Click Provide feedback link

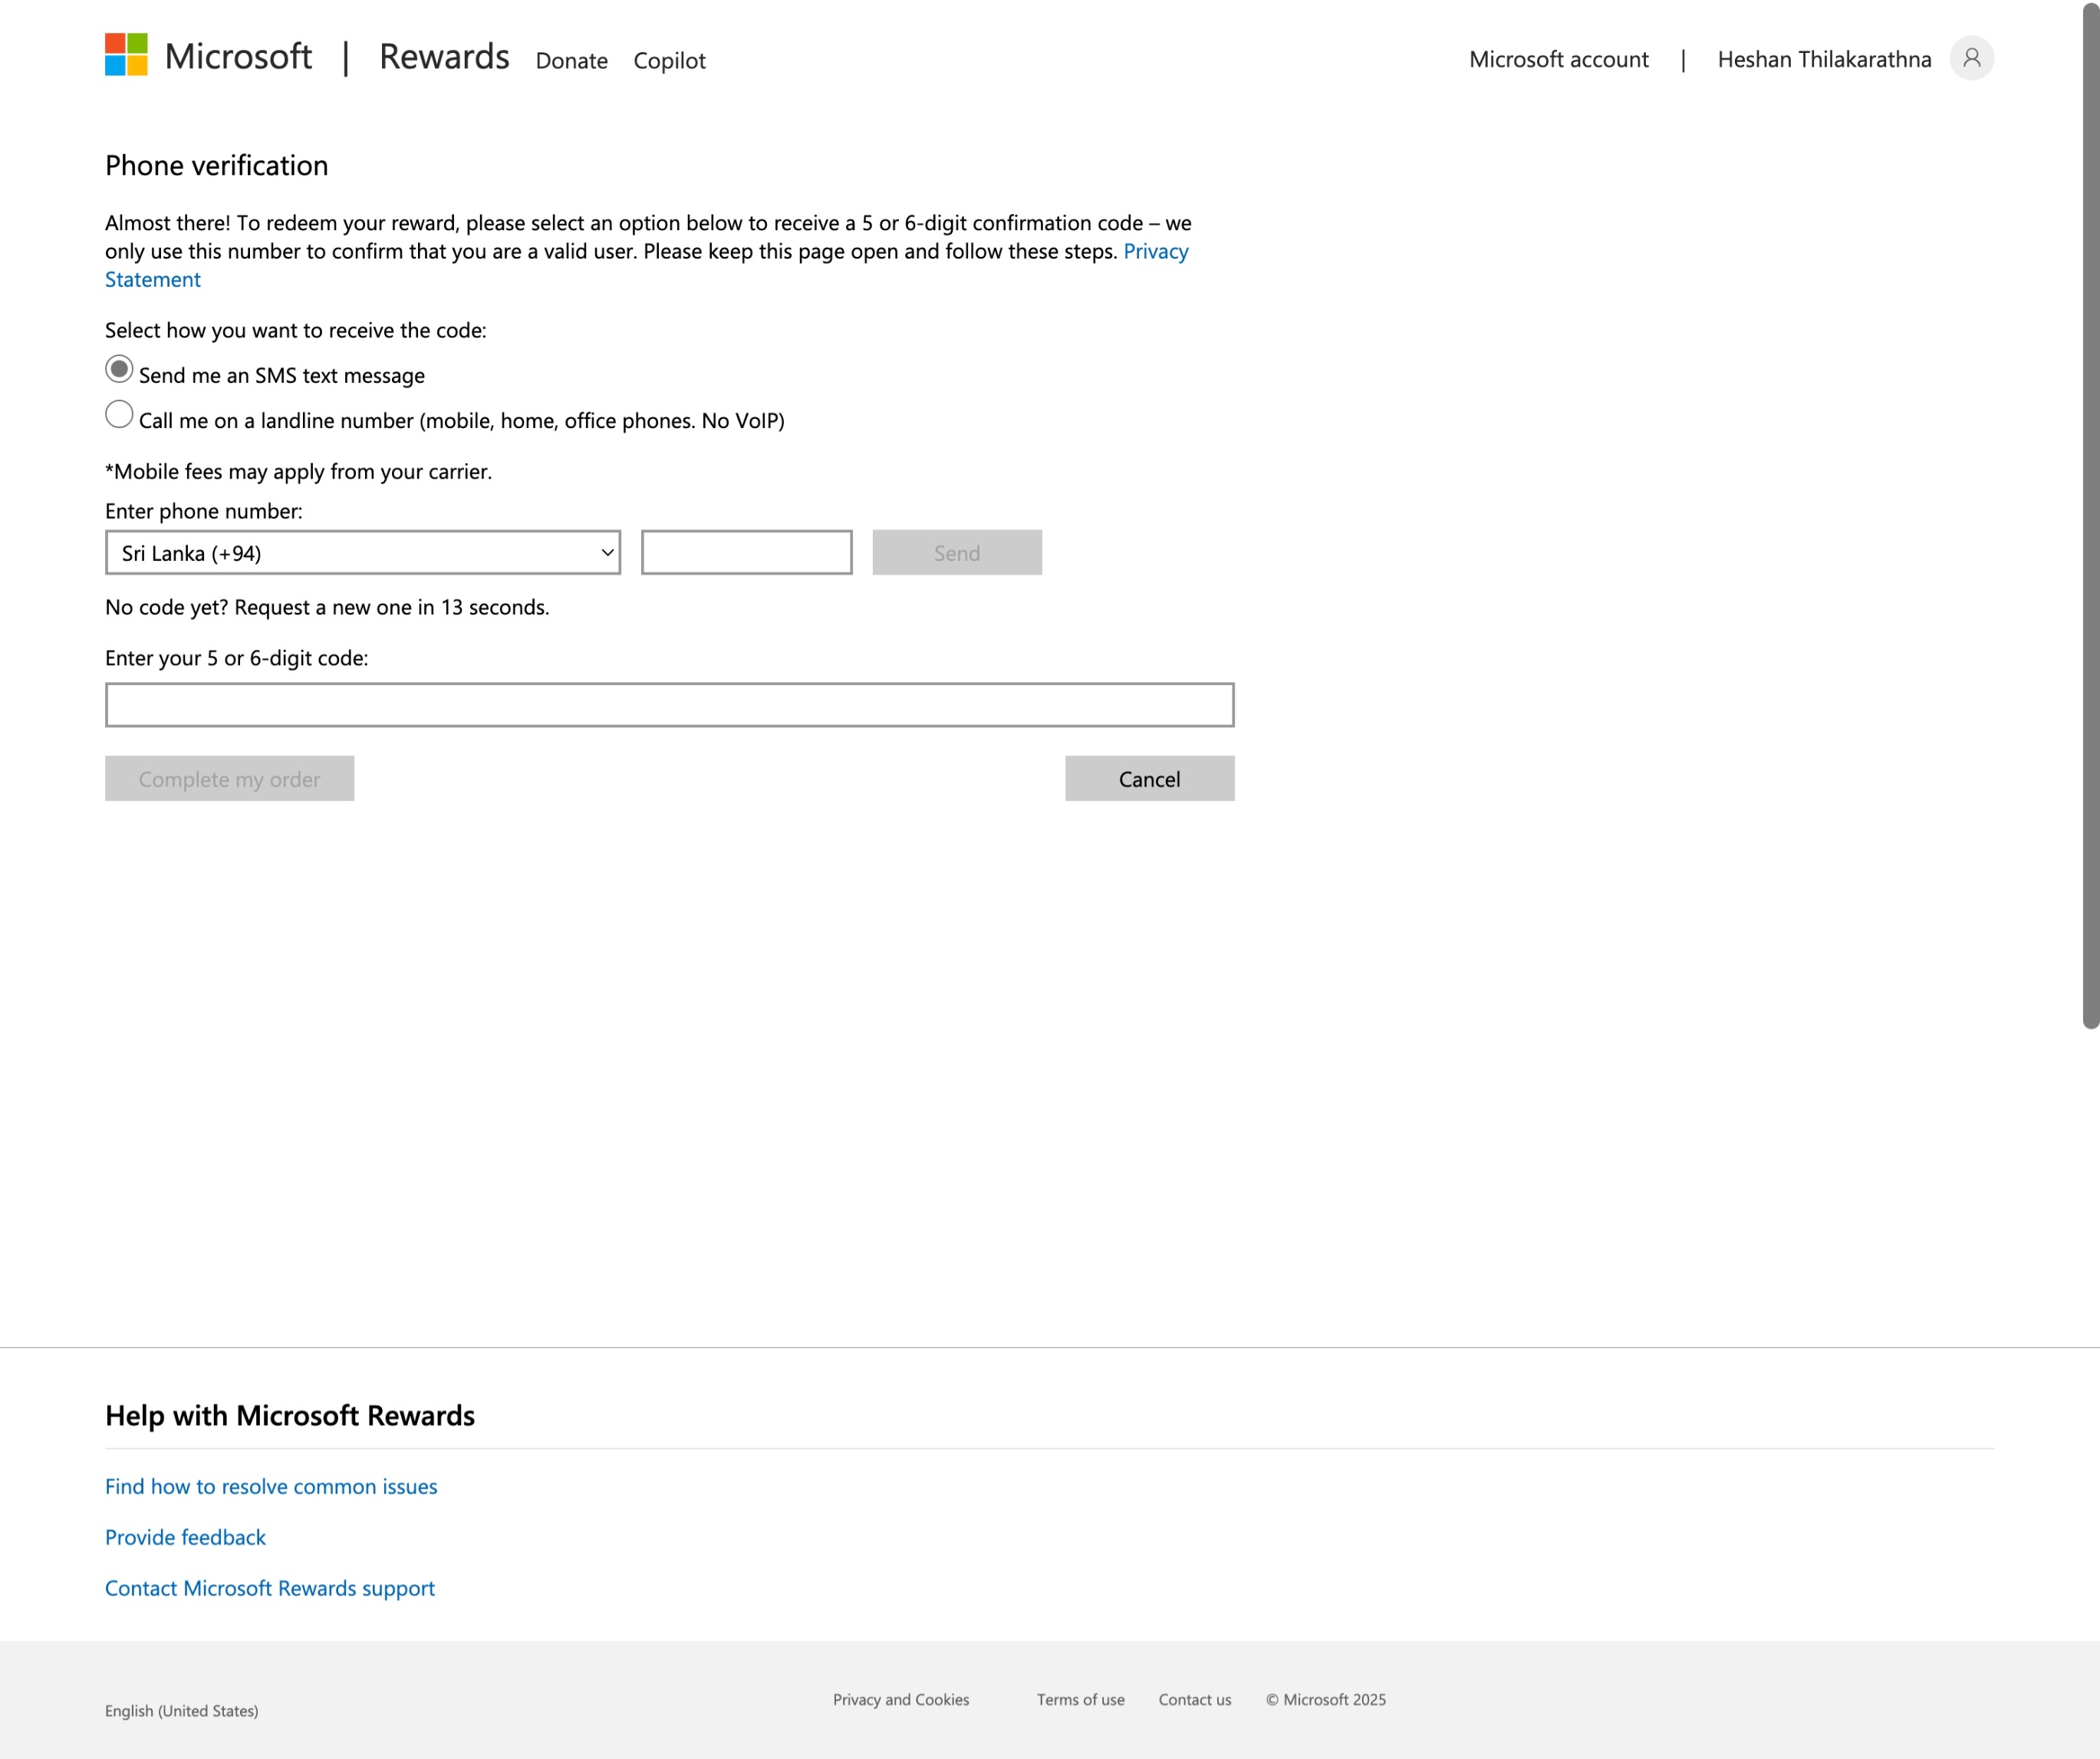(x=185, y=1538)
